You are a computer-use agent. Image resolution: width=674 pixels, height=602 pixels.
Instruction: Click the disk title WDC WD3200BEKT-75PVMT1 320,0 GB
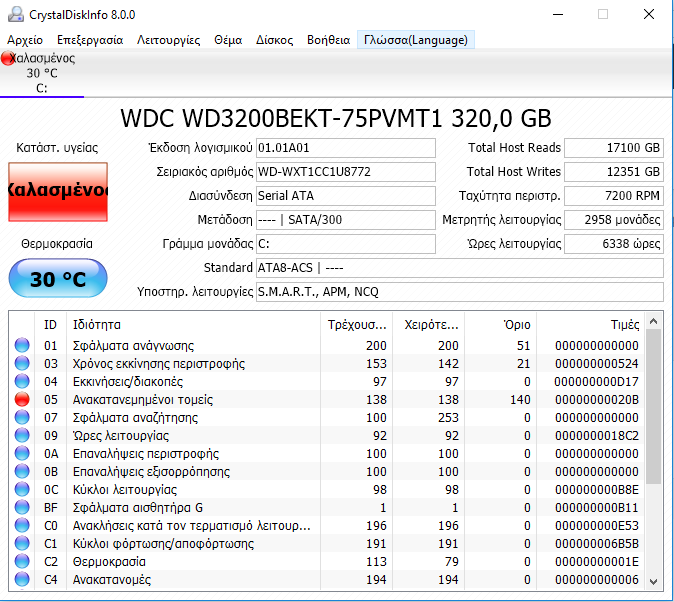[x=336, y=119]
